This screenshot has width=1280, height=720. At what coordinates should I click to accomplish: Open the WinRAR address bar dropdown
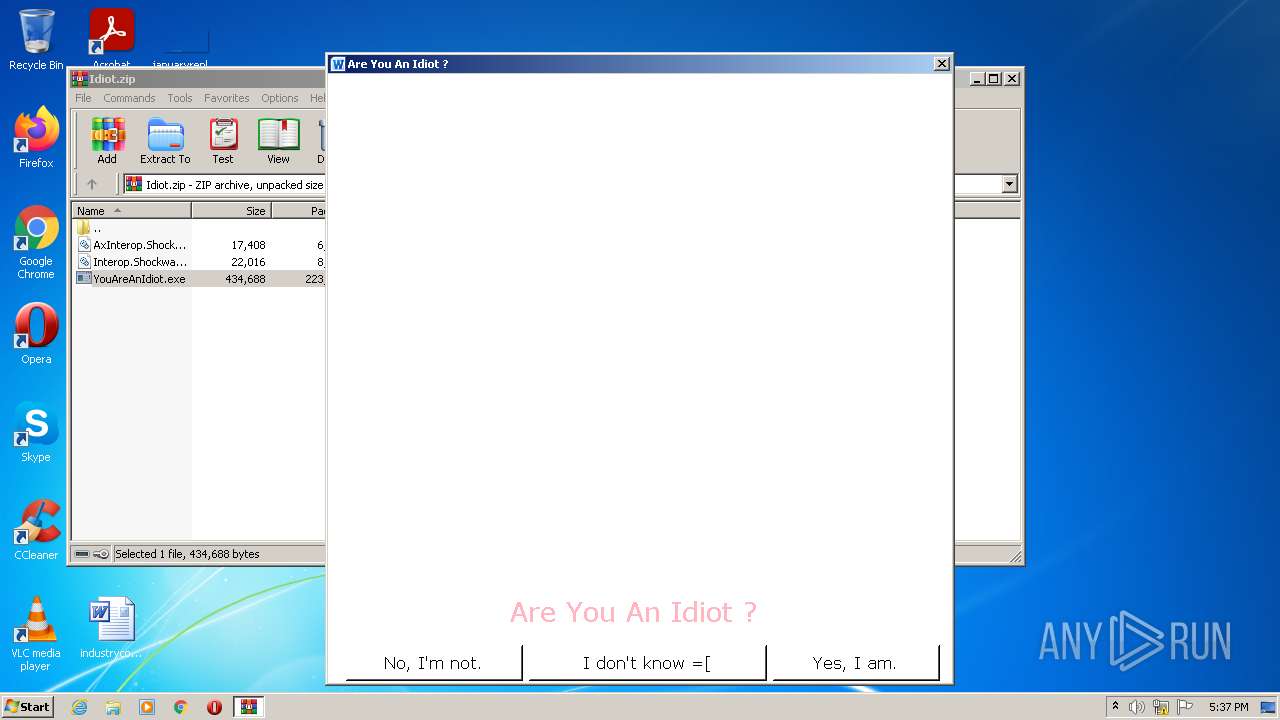coord(1009,184)
